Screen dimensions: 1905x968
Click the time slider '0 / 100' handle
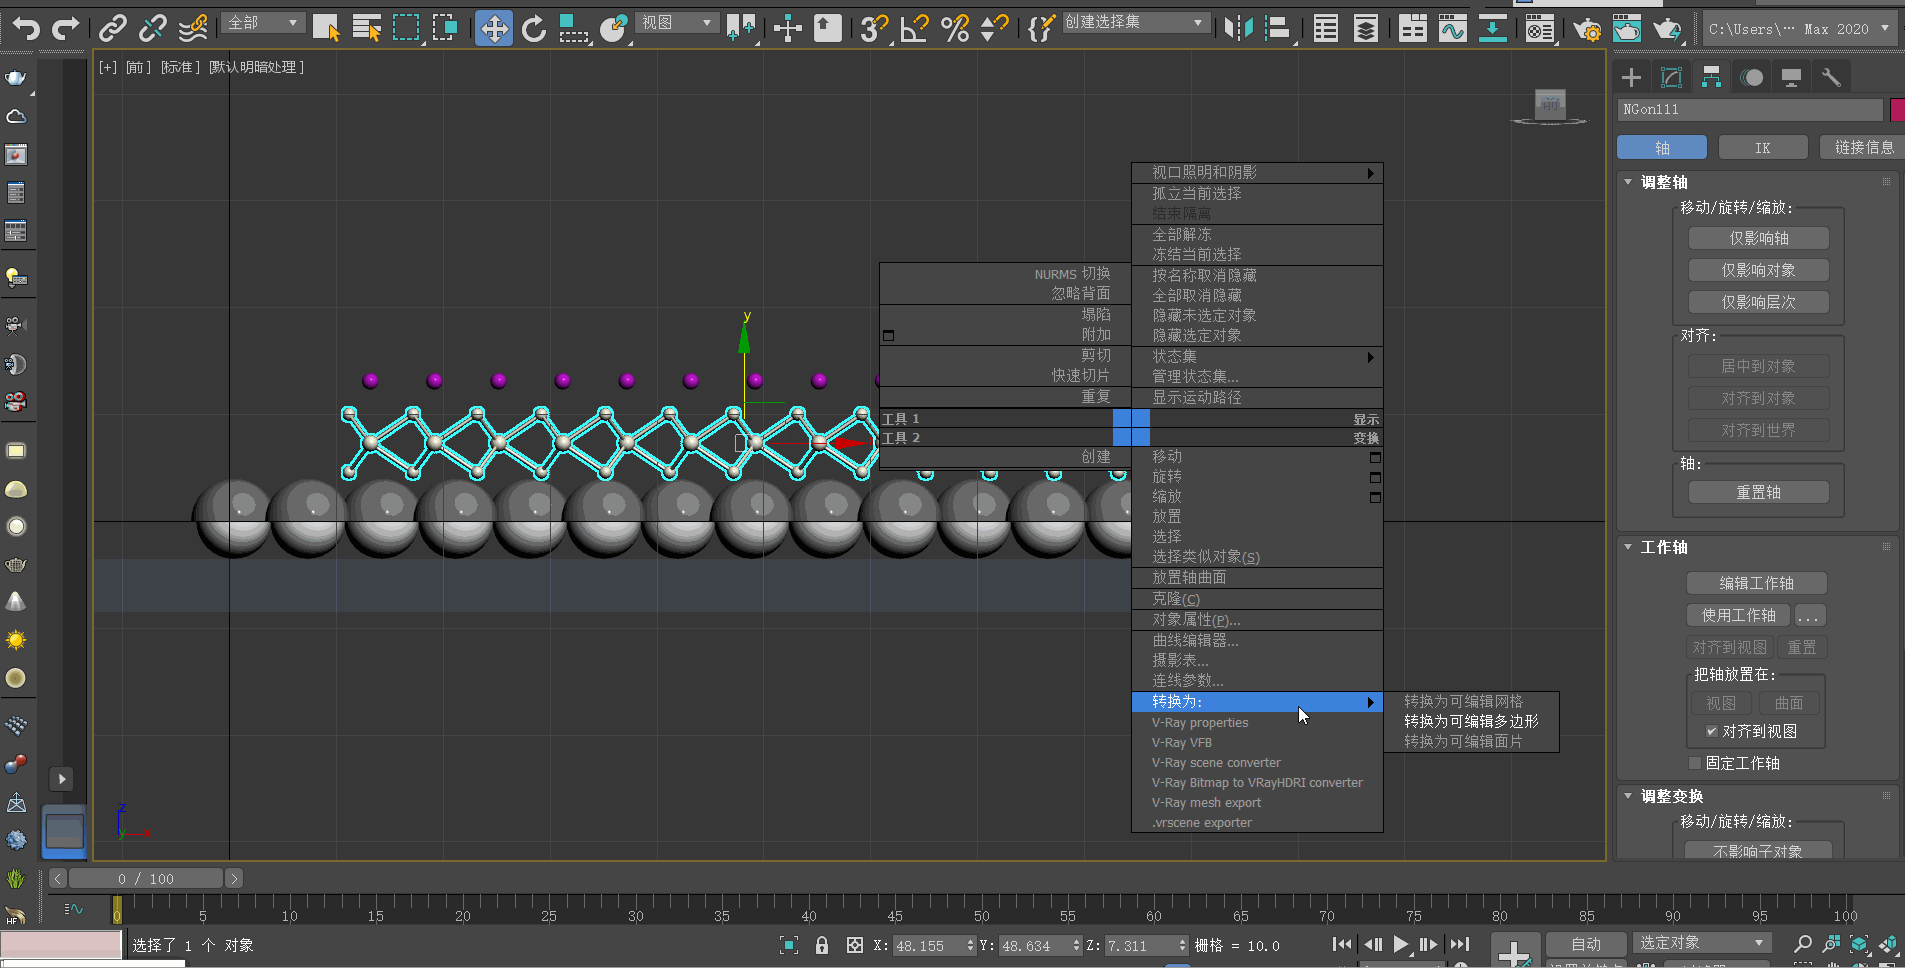pyautogui.click(x=146, y=879)
